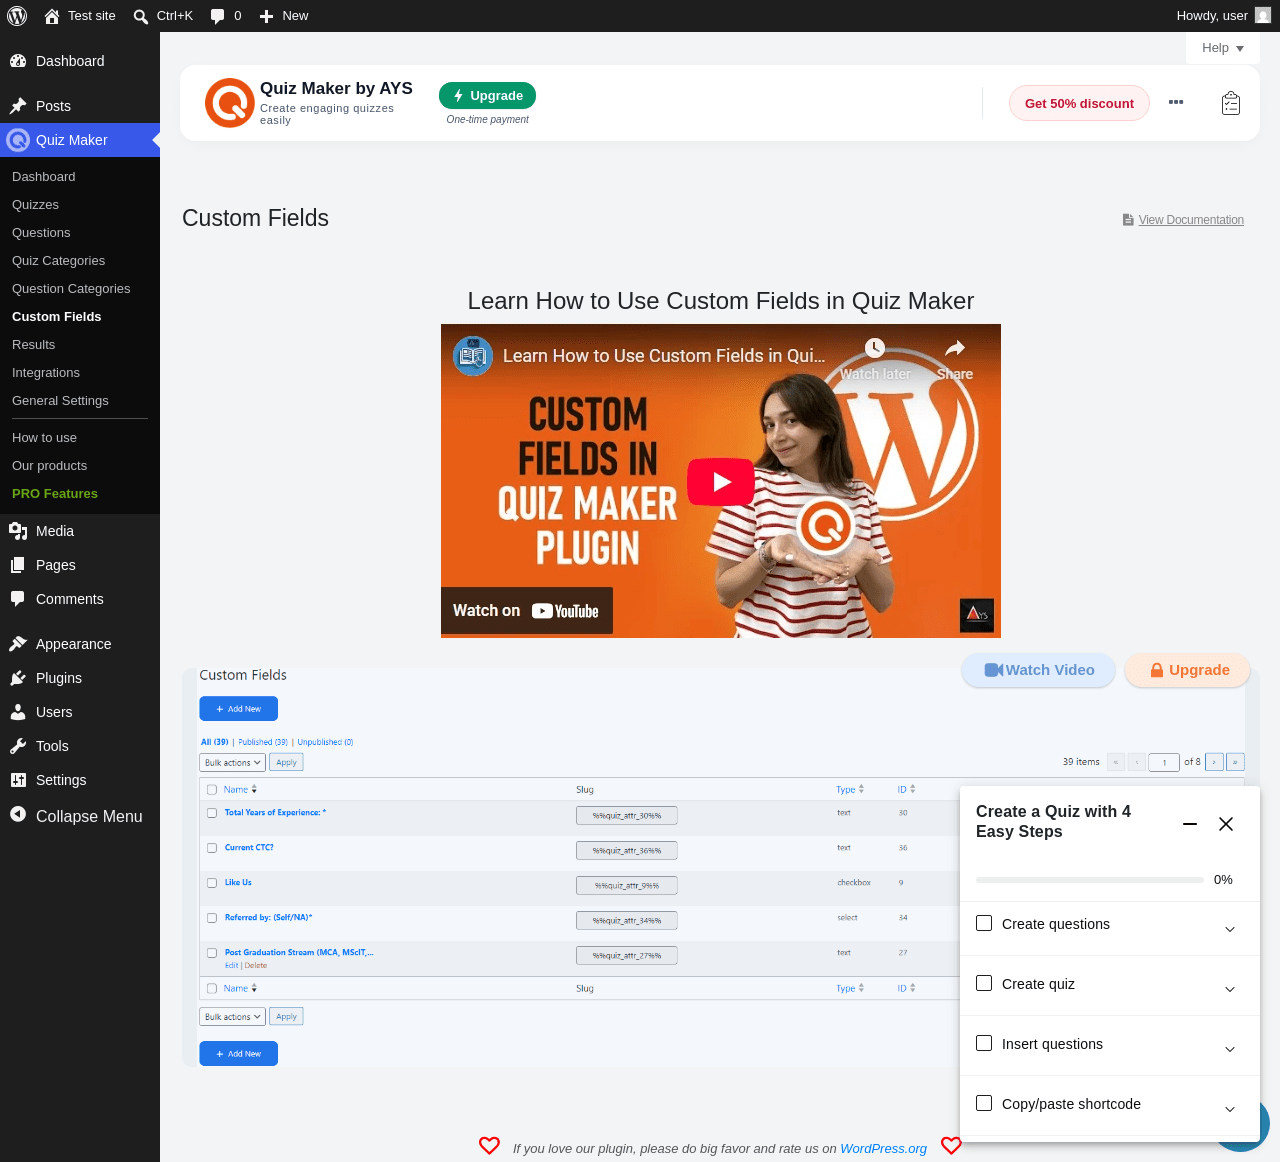1280x1162 pixels.
Task: Click the Plugins plug icon
Action: pos(18,678)
